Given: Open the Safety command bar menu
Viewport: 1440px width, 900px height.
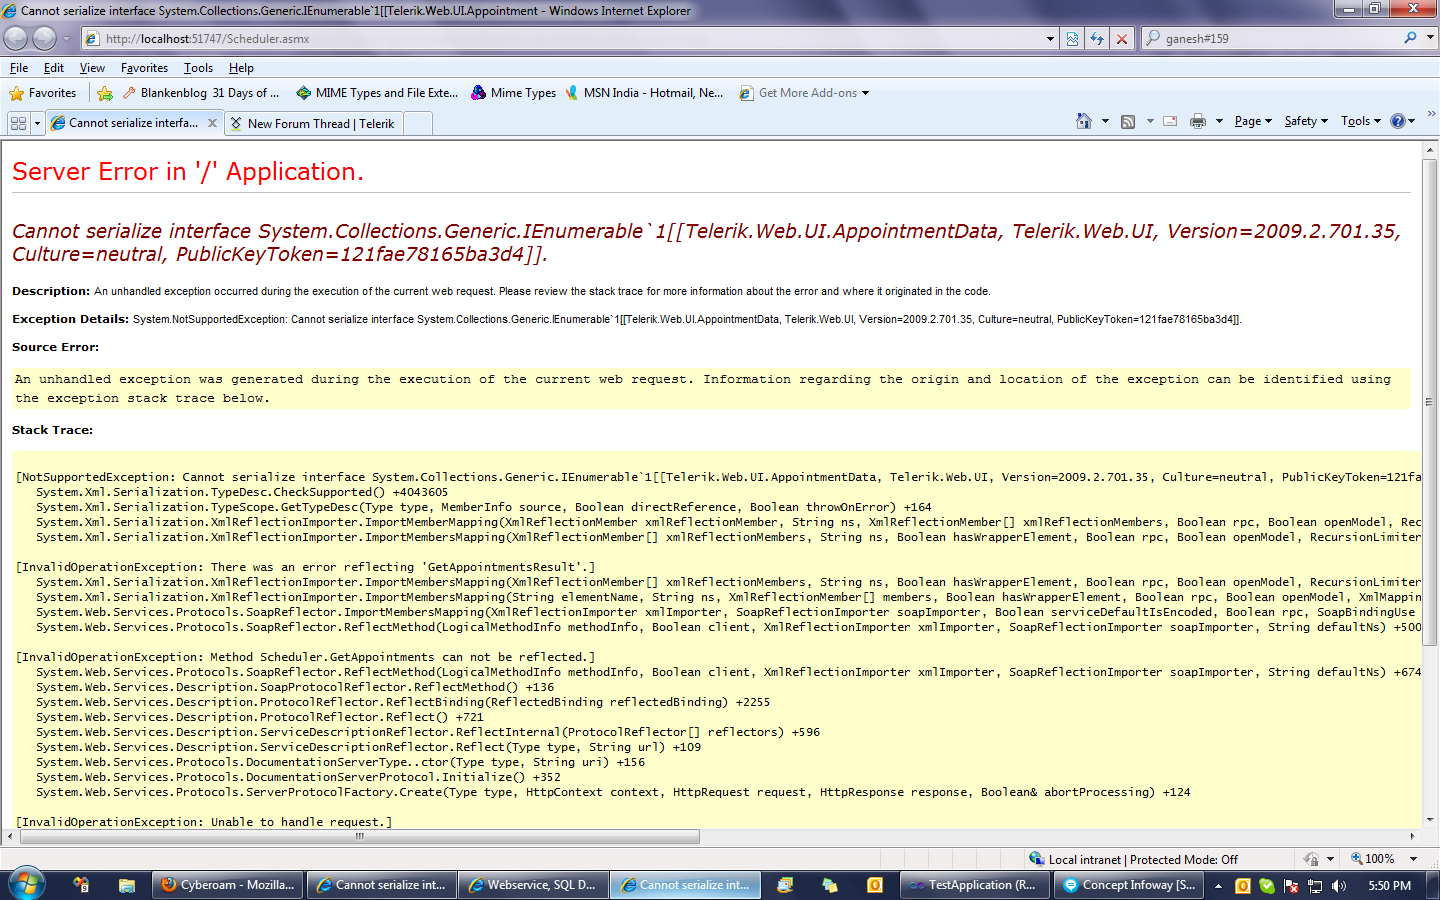Looking at the screenshot, I should coord(1306,121).
